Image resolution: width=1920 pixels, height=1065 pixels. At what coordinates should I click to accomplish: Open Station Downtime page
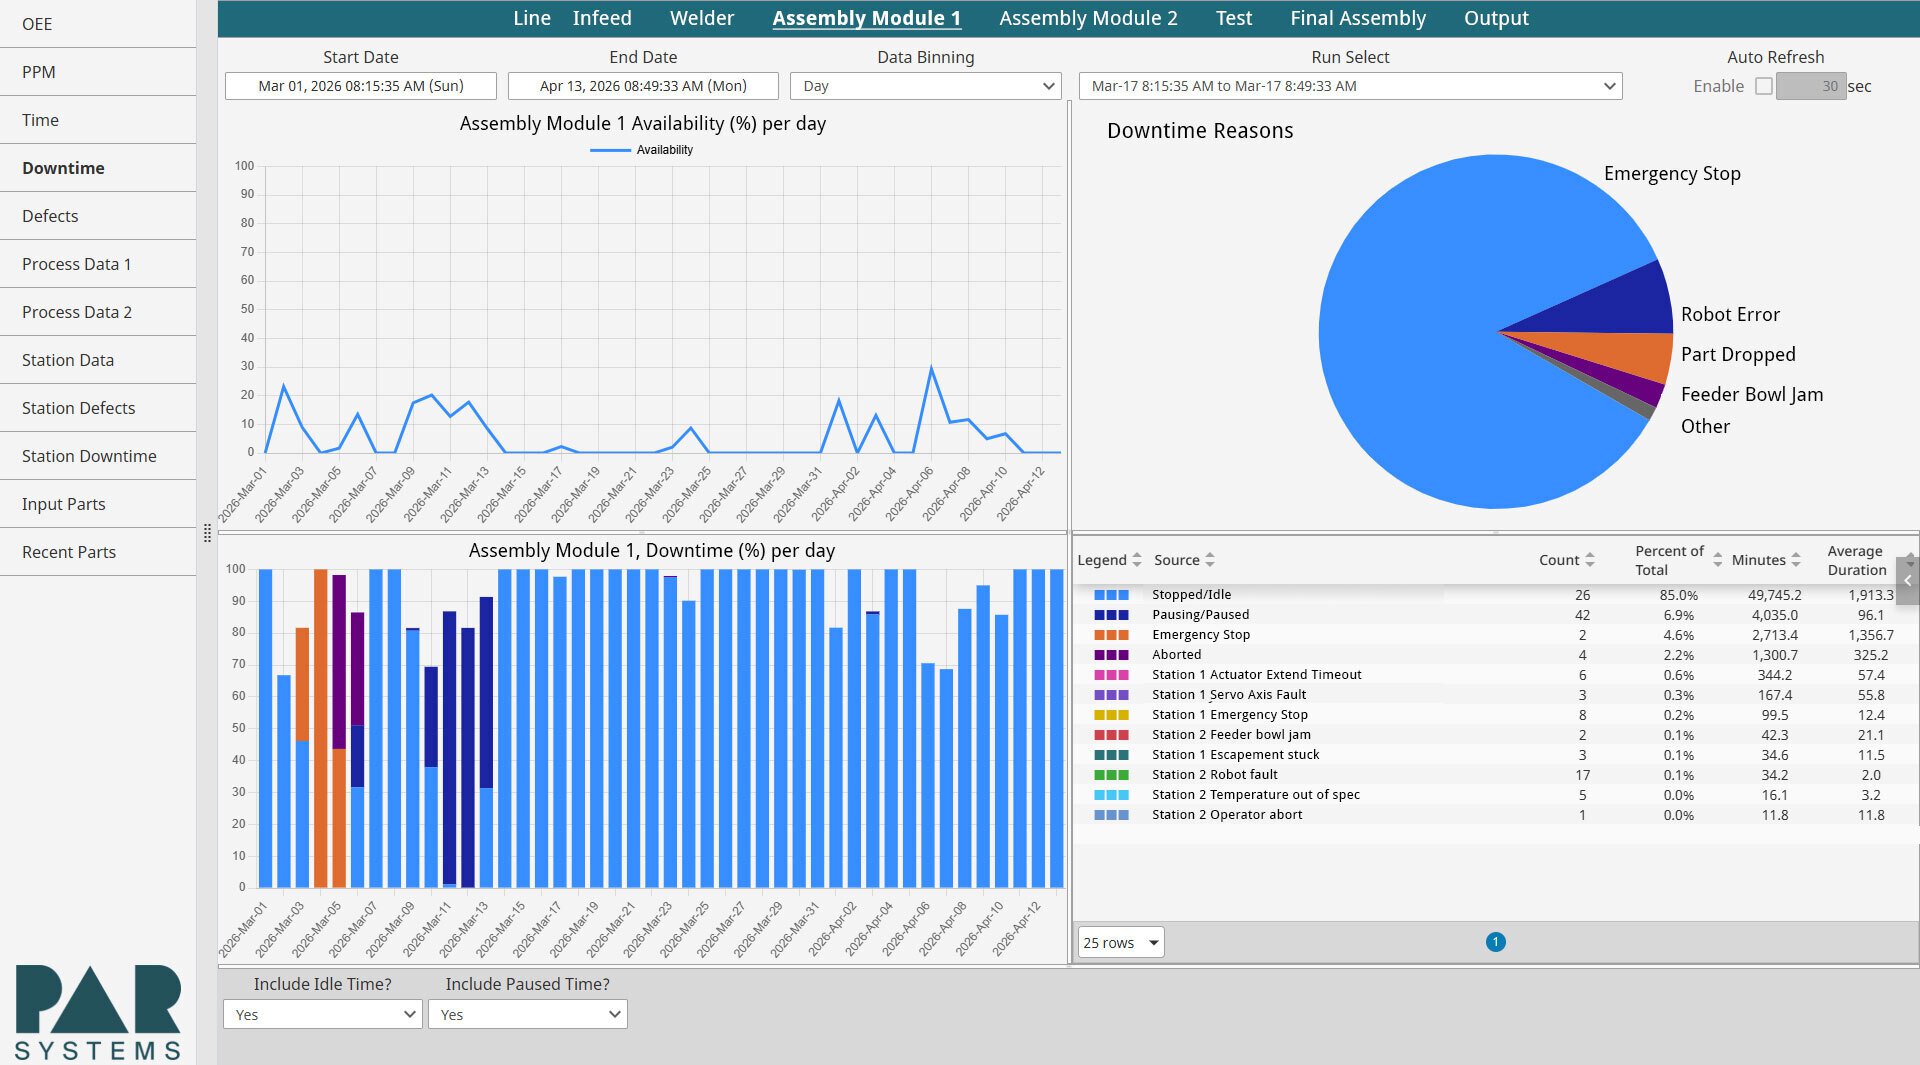(98, 456)
